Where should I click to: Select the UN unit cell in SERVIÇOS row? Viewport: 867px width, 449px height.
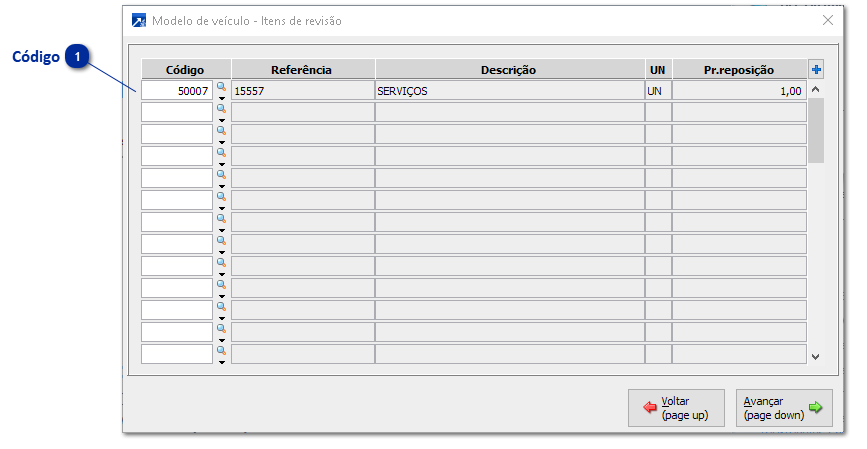click(x=658, y=91)
